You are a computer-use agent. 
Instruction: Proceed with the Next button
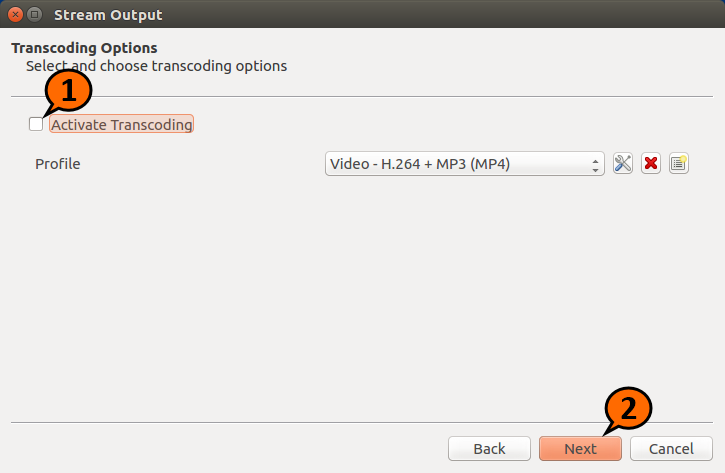click(x=580, y=449)
